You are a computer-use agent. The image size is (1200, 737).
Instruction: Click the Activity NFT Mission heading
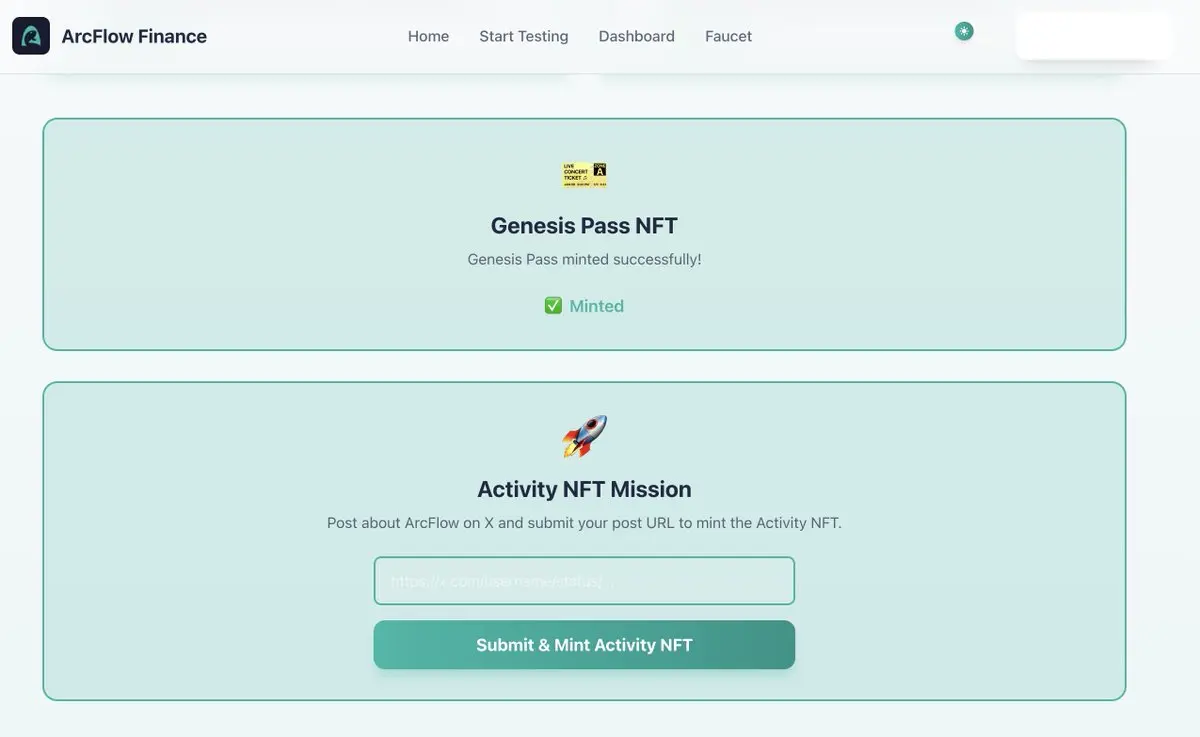(585, 489)
